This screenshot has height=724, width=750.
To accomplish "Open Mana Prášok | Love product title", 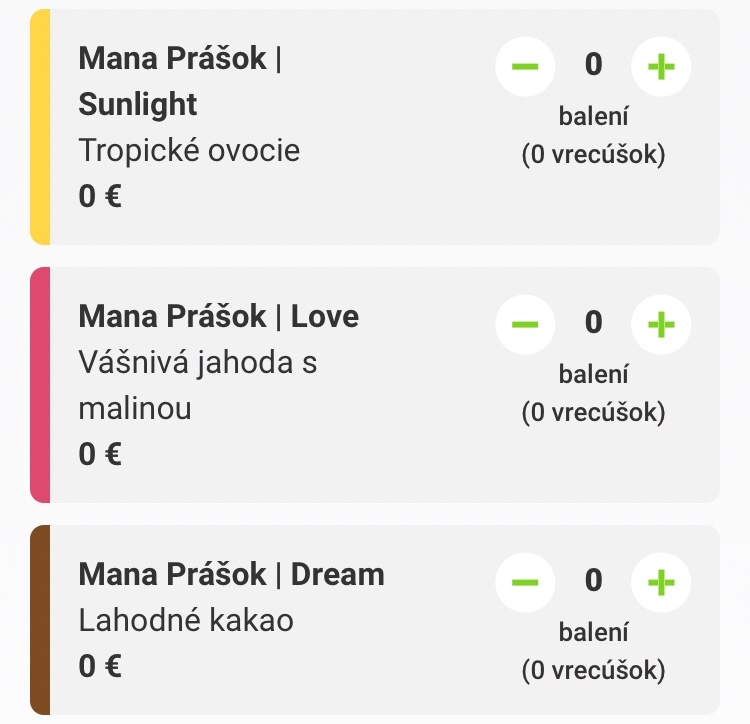I will (218, 316).
